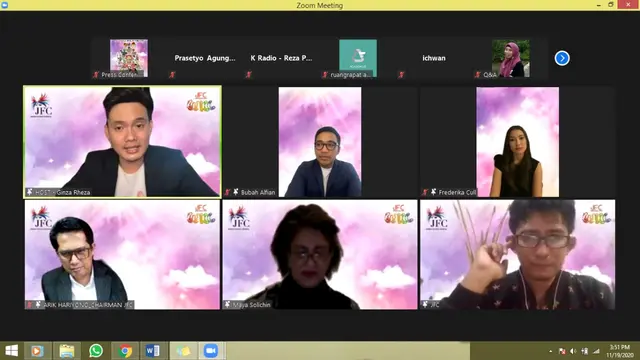640x360 pixels.
Task: Open WhatsApp from the taskbar
Action: 96,351
